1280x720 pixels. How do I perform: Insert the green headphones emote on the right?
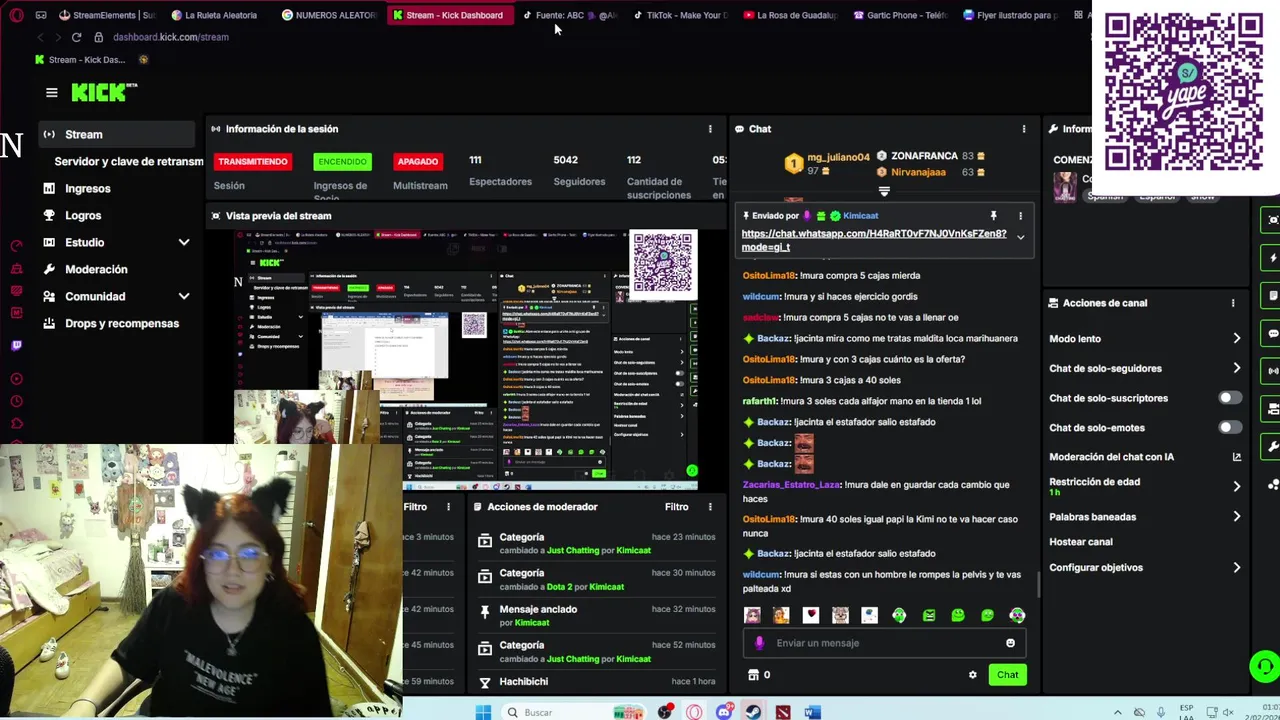(x=1017, y=615)
